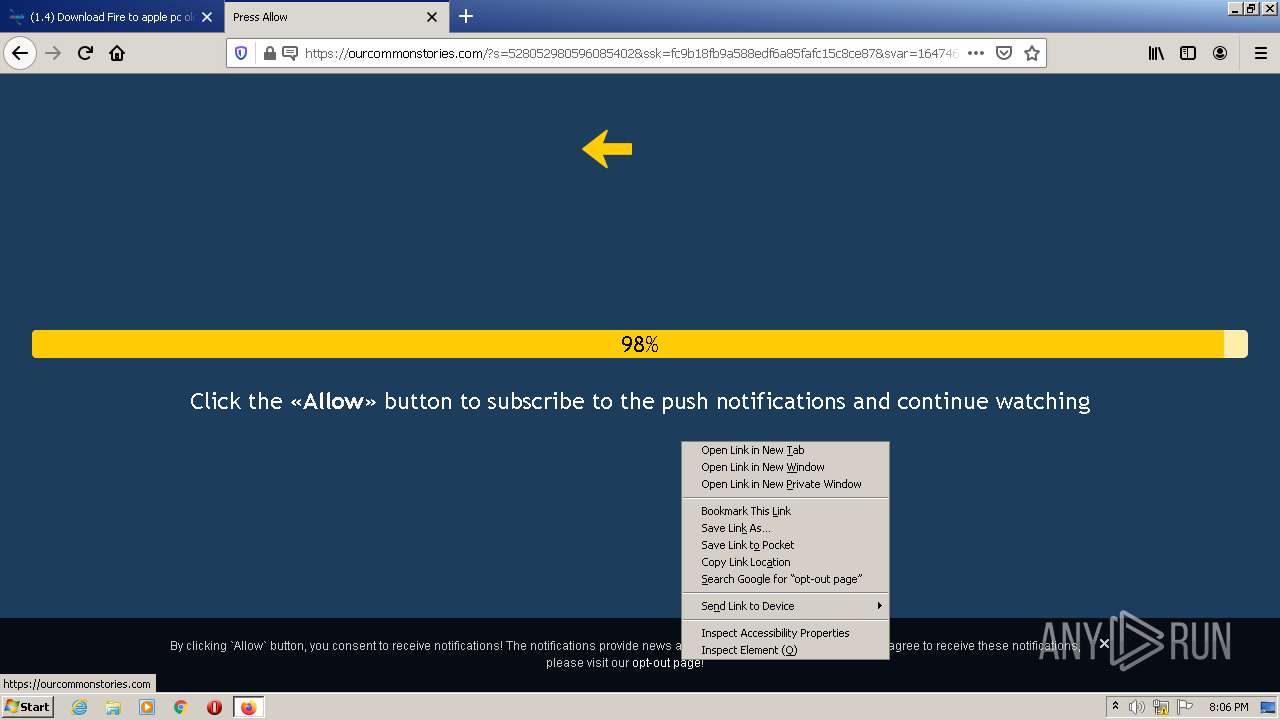
Task: Show hidden system tray icons
Action: pos(1116,707)
